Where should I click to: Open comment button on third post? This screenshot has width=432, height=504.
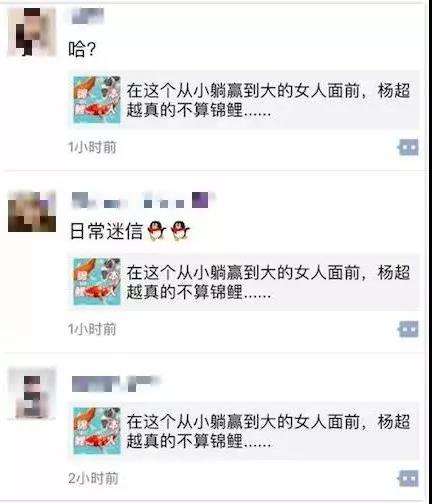coord(409,479)
